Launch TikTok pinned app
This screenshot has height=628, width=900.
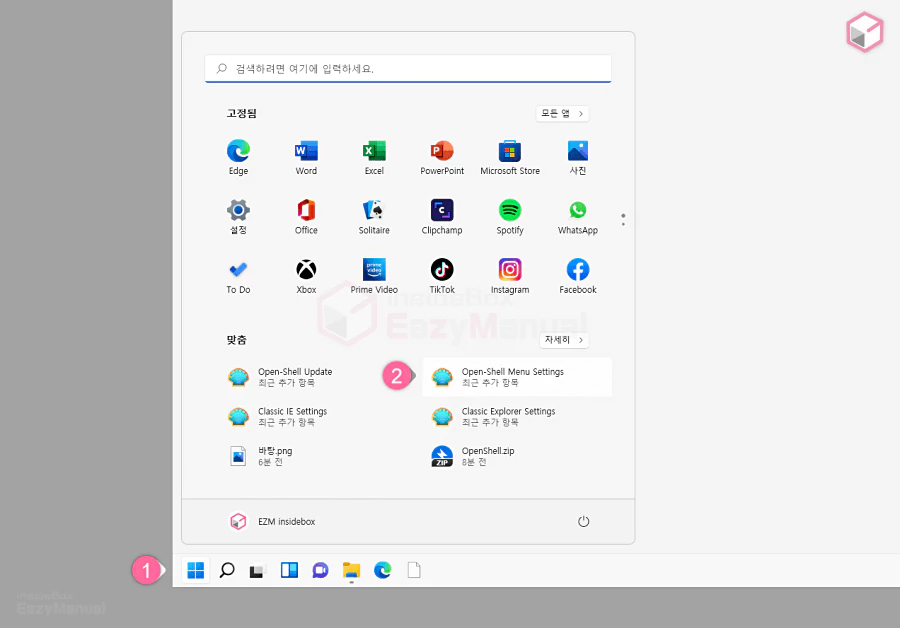coord(442,277)
